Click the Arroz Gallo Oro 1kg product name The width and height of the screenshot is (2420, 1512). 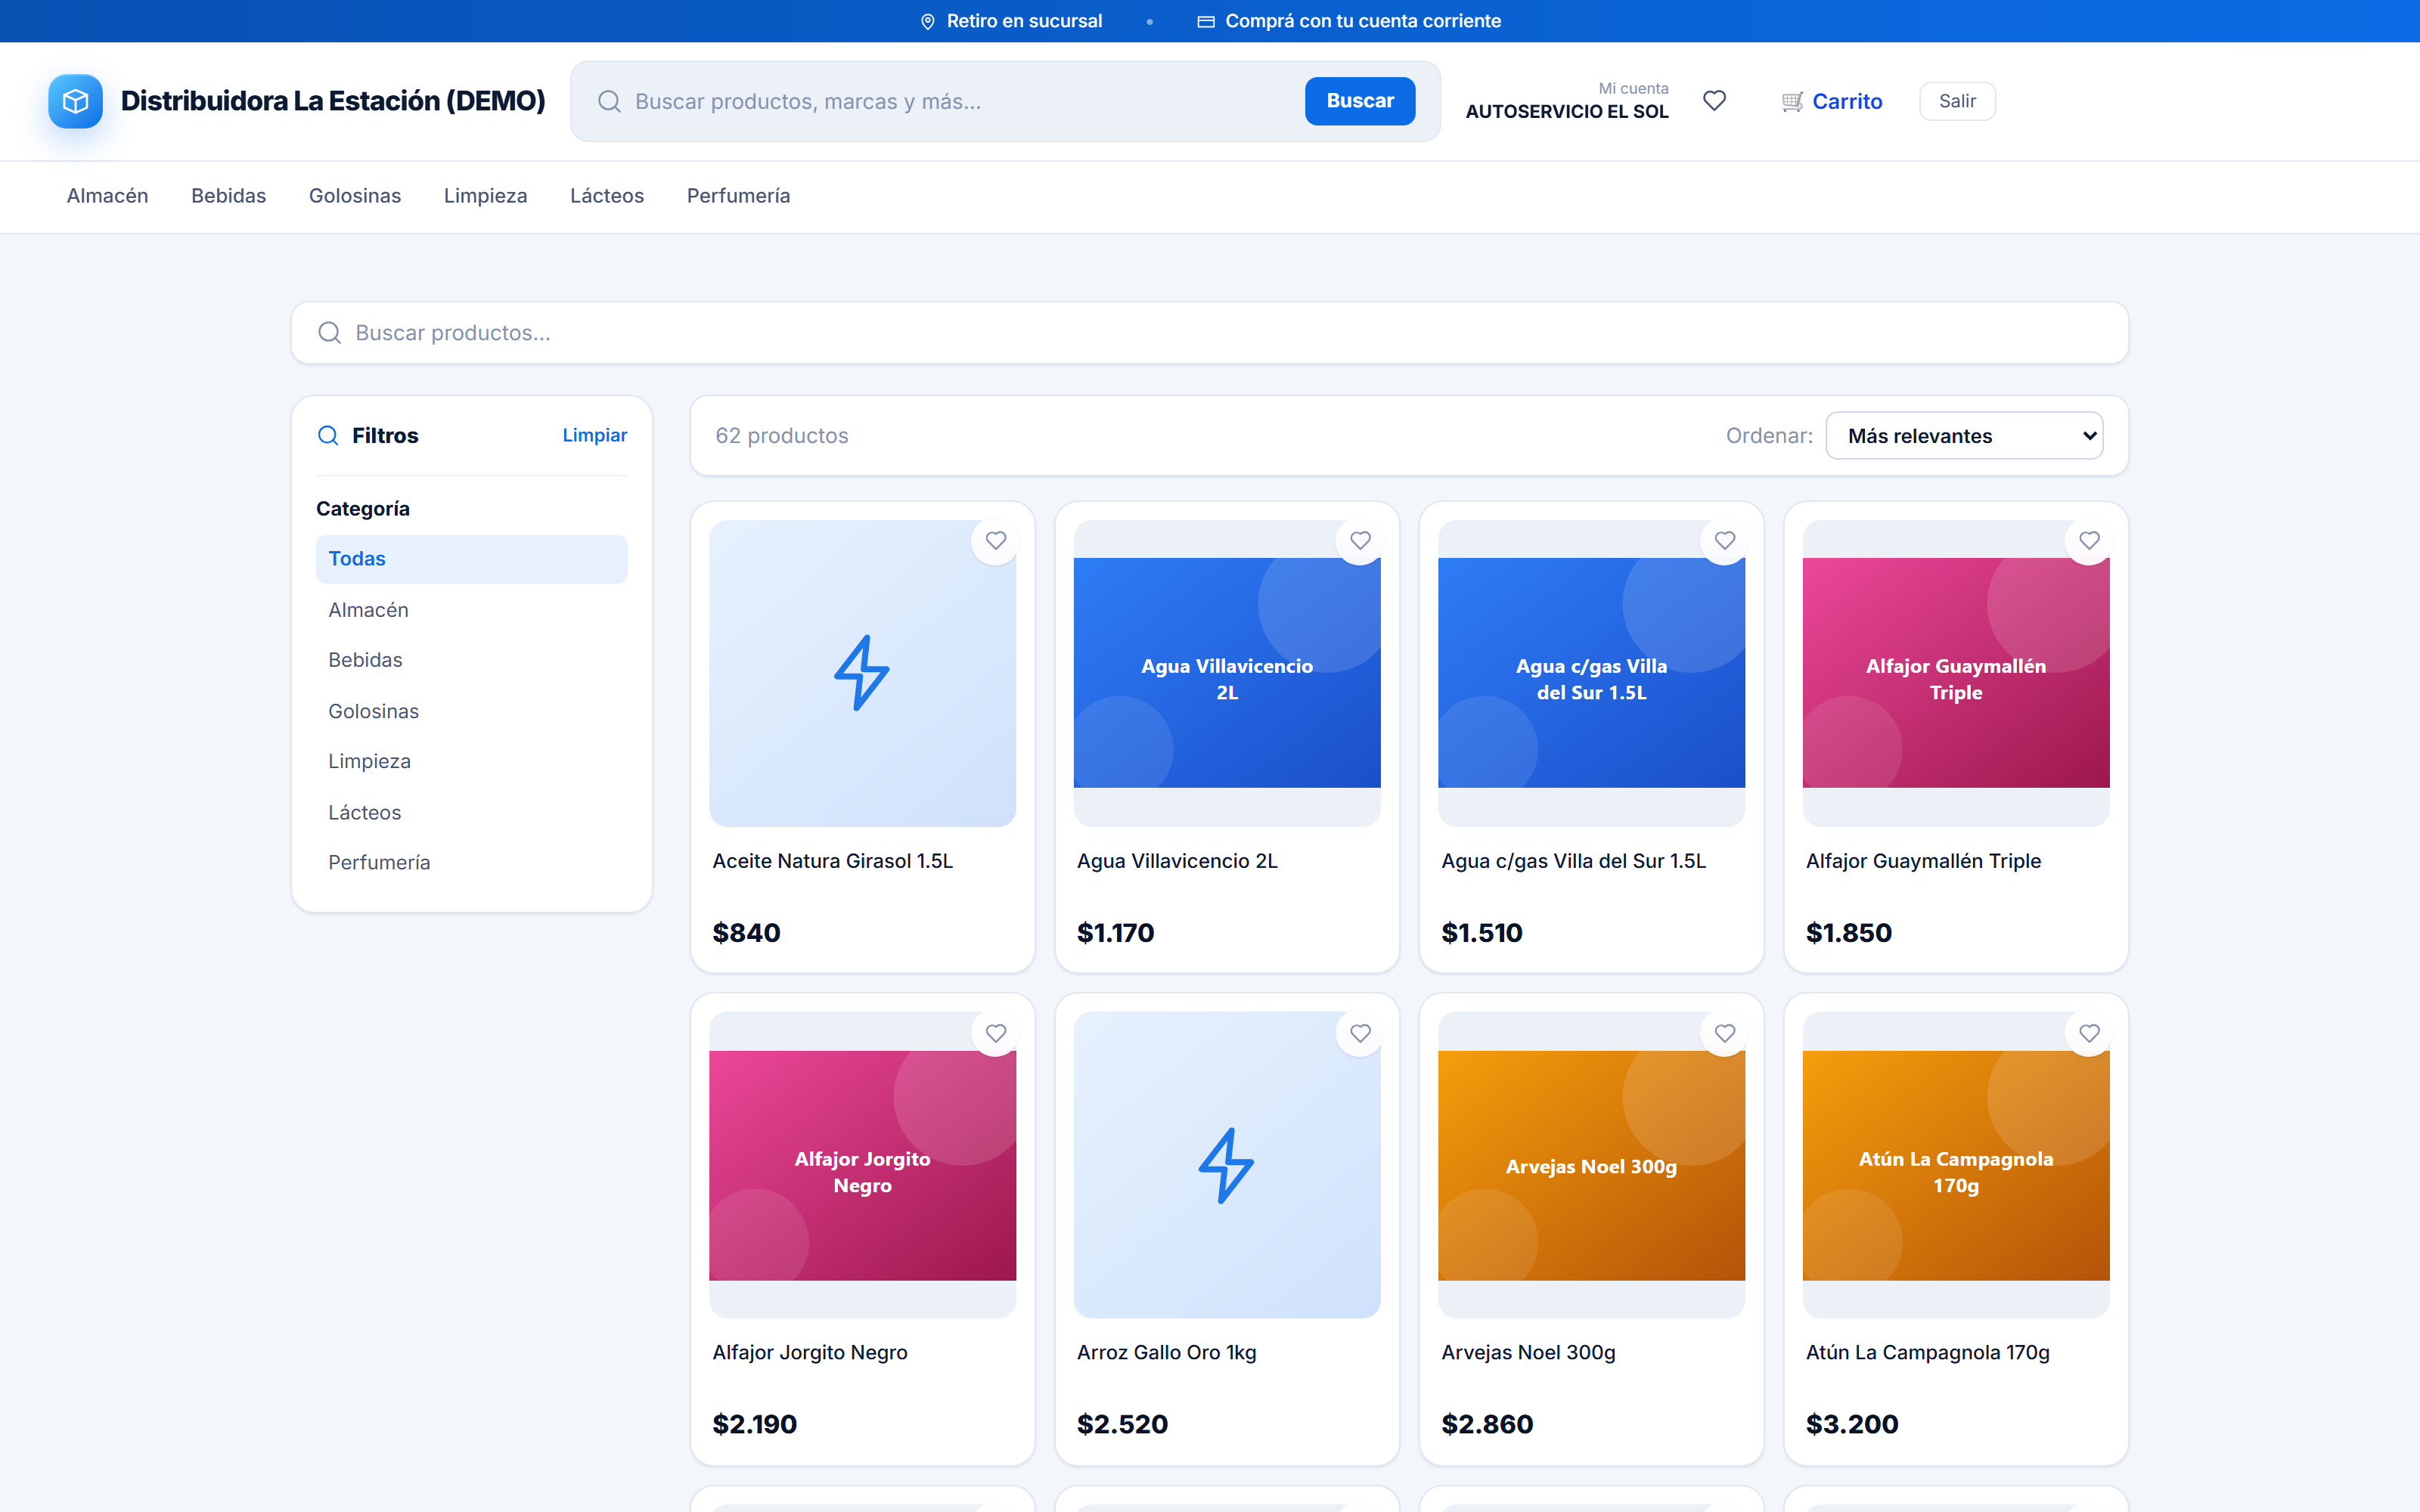(1166, 1353)
